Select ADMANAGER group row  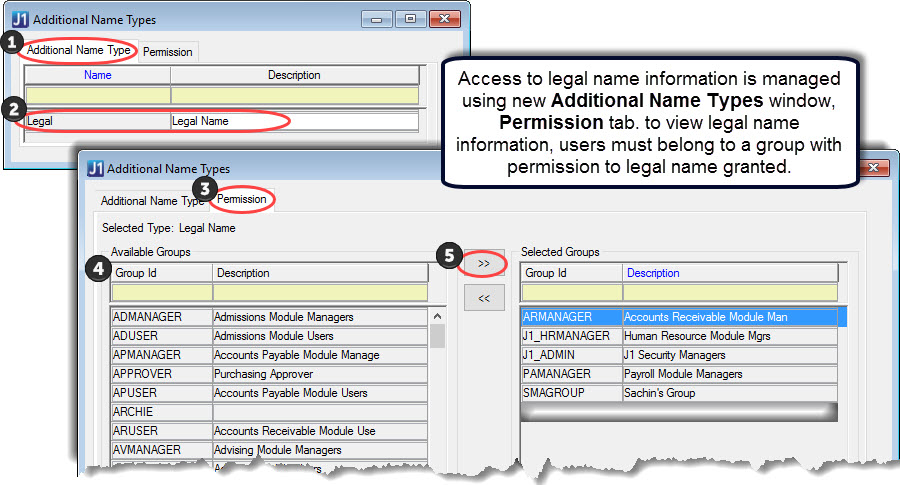[270, 317]
